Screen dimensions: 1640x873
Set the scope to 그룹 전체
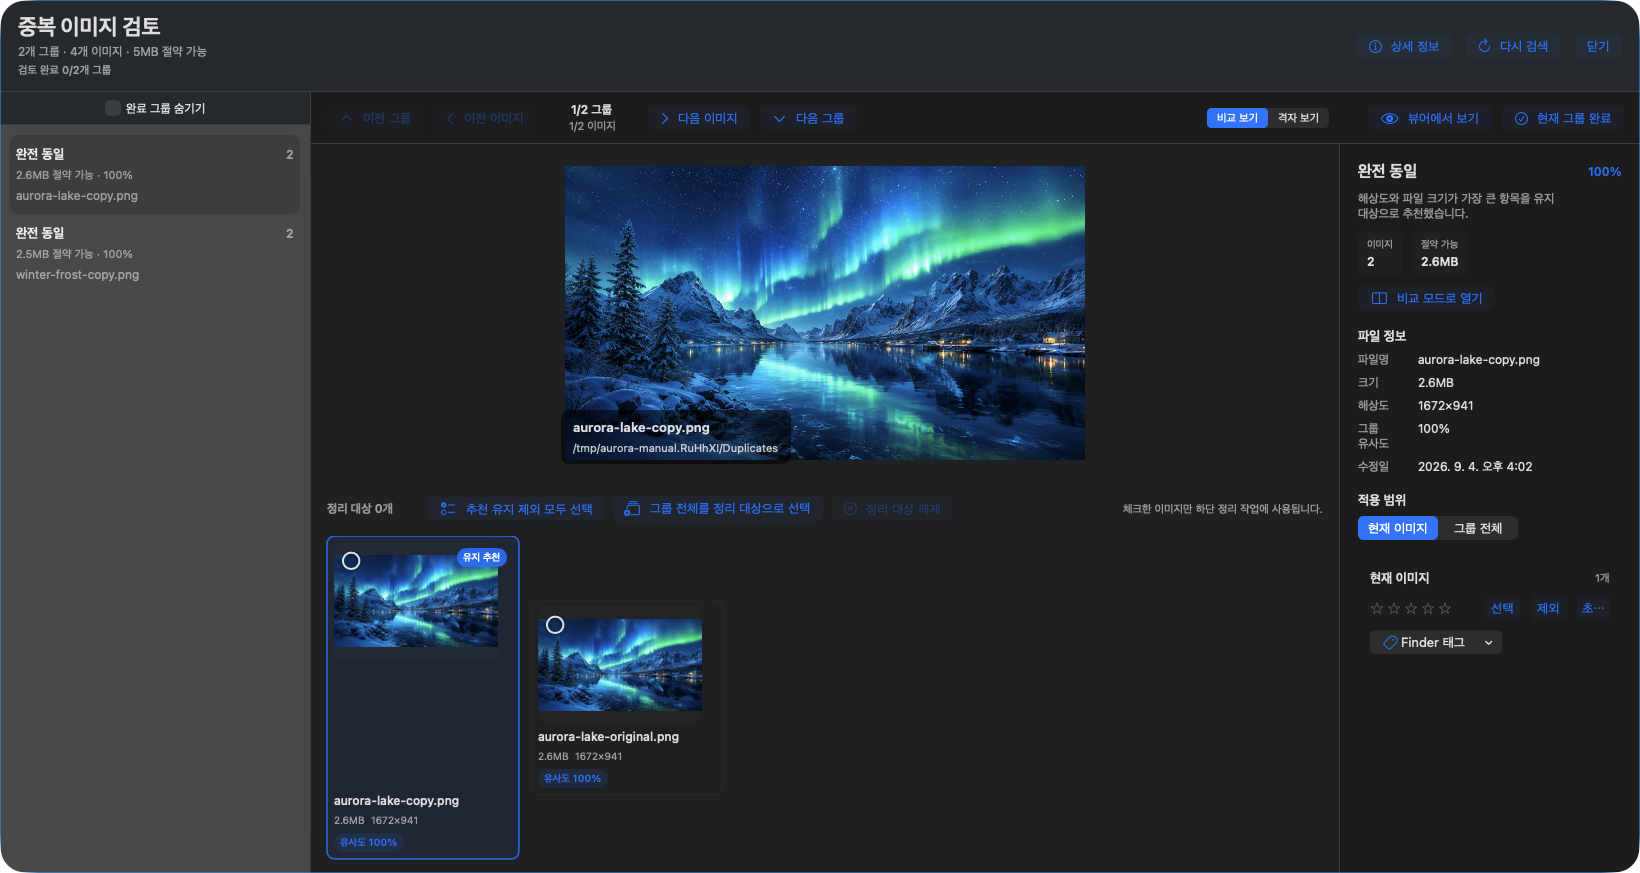point(1478,528)
